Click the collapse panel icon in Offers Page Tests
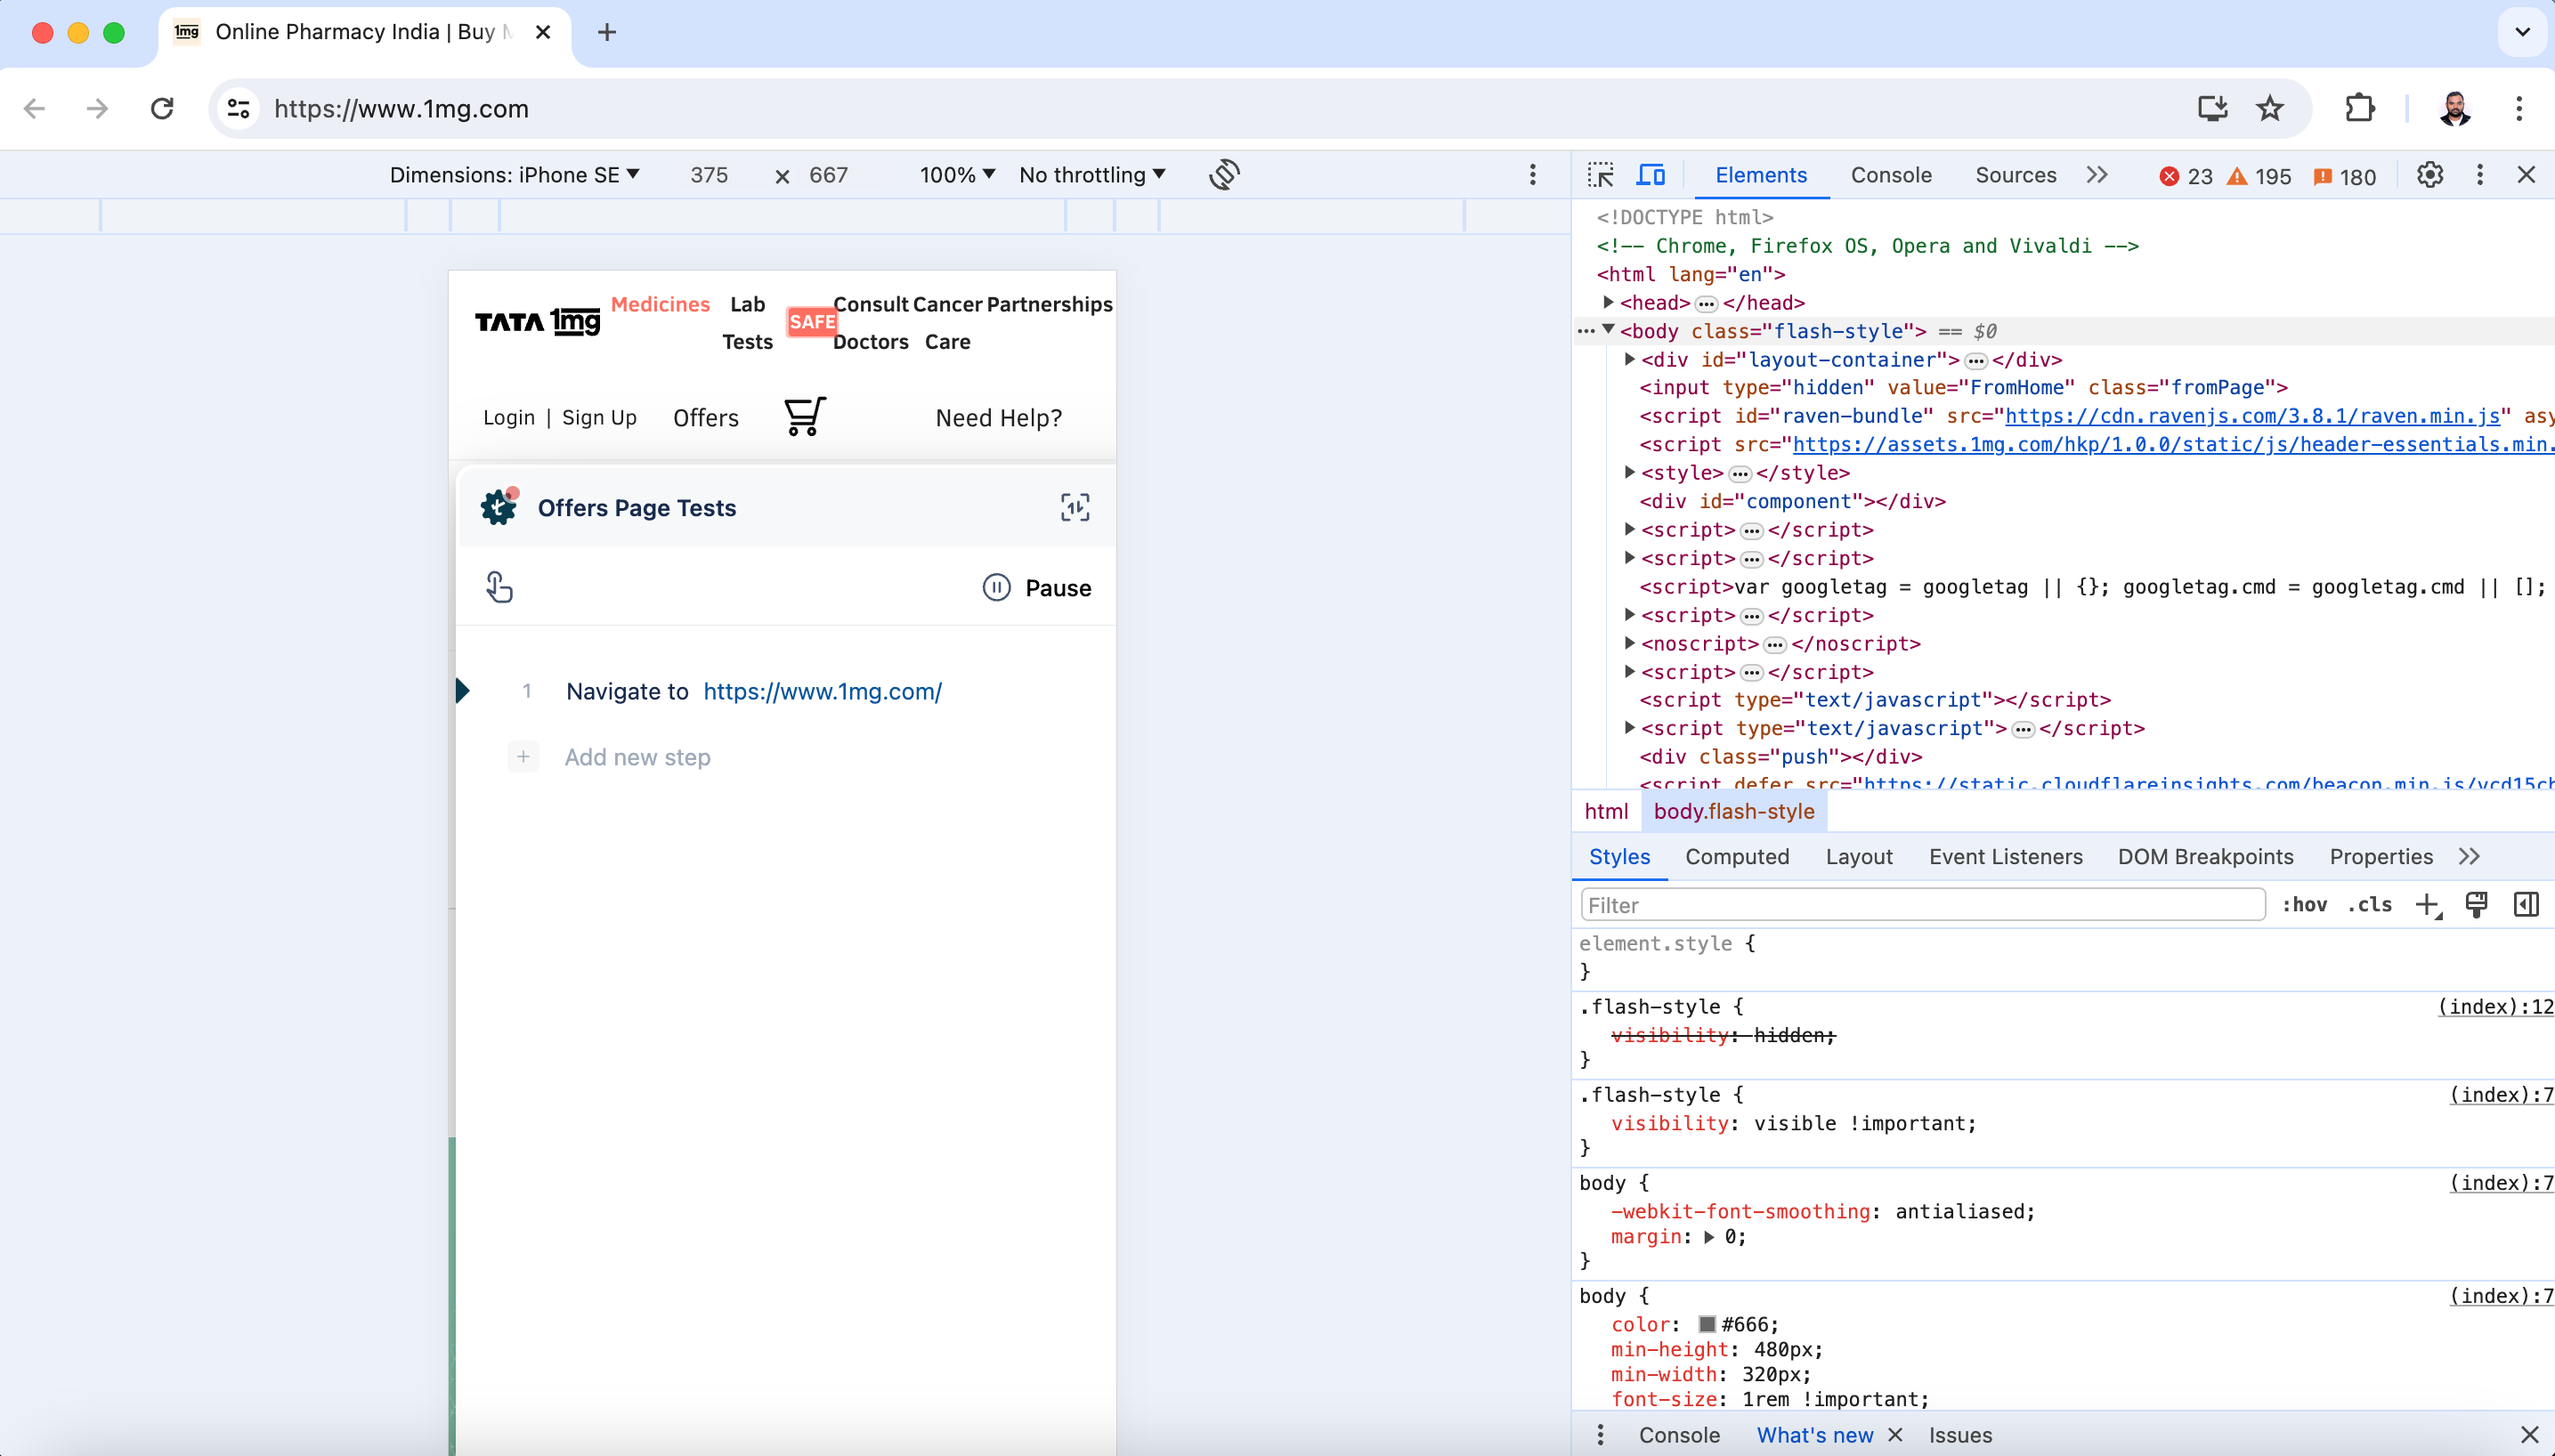This screenshot has height=1456, width=2555. click(1075, 507)
